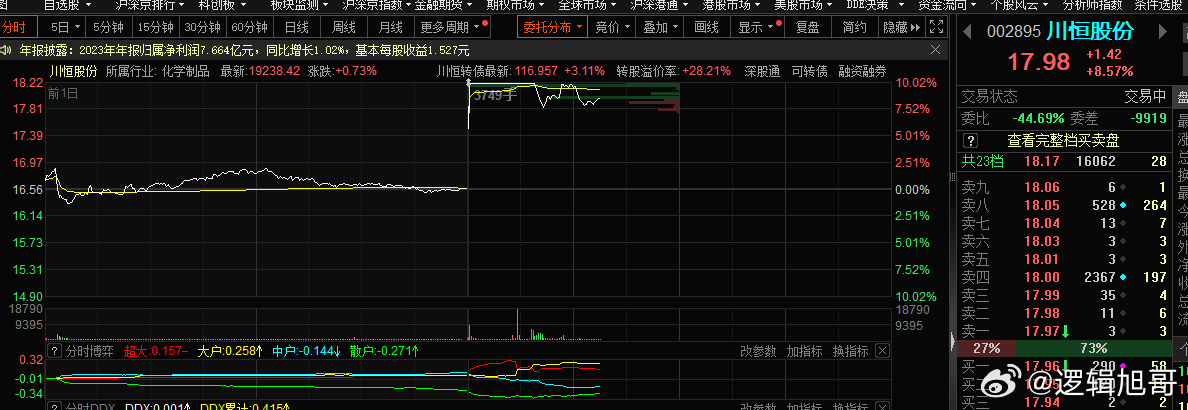
Task: Click the 简约 simple mode button
Action: (x=854, y=27)
